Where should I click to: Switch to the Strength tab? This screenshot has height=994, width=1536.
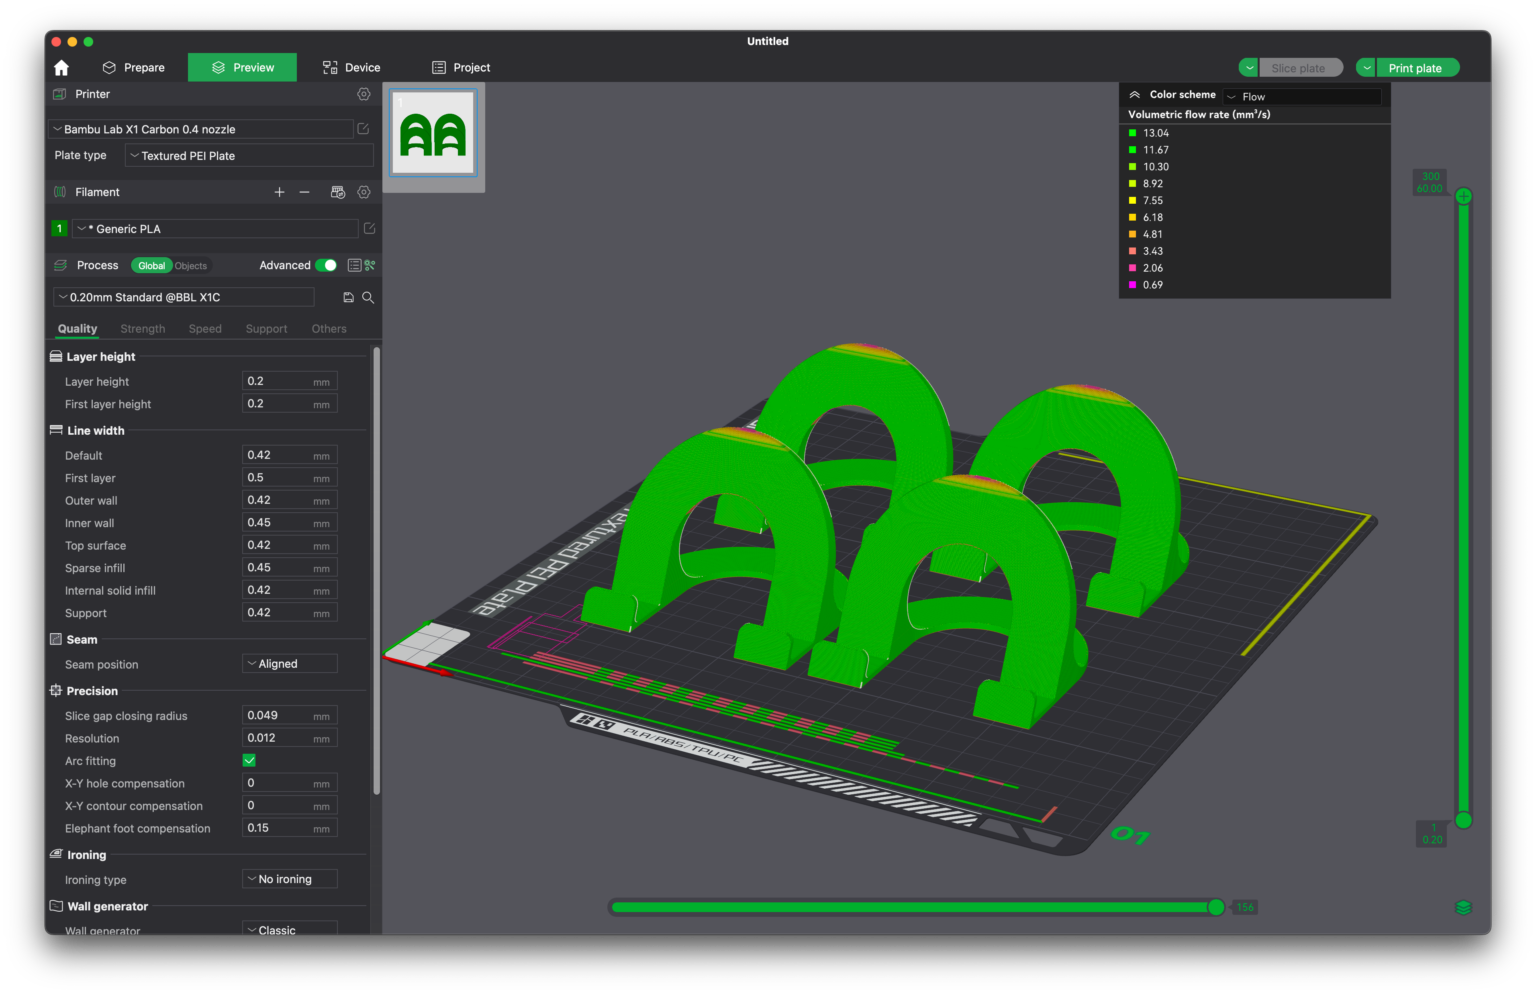(142, 328)
